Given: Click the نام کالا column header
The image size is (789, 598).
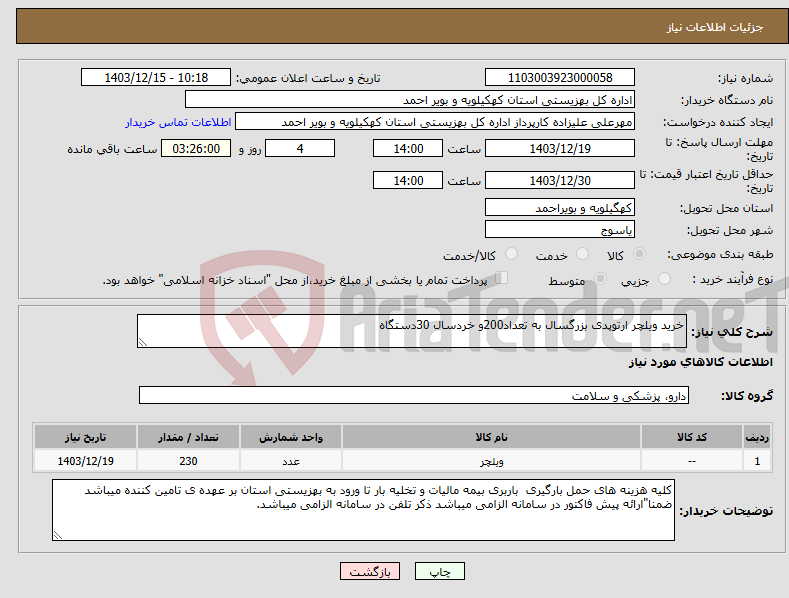Looking at the screenshot, I should 492,437.
